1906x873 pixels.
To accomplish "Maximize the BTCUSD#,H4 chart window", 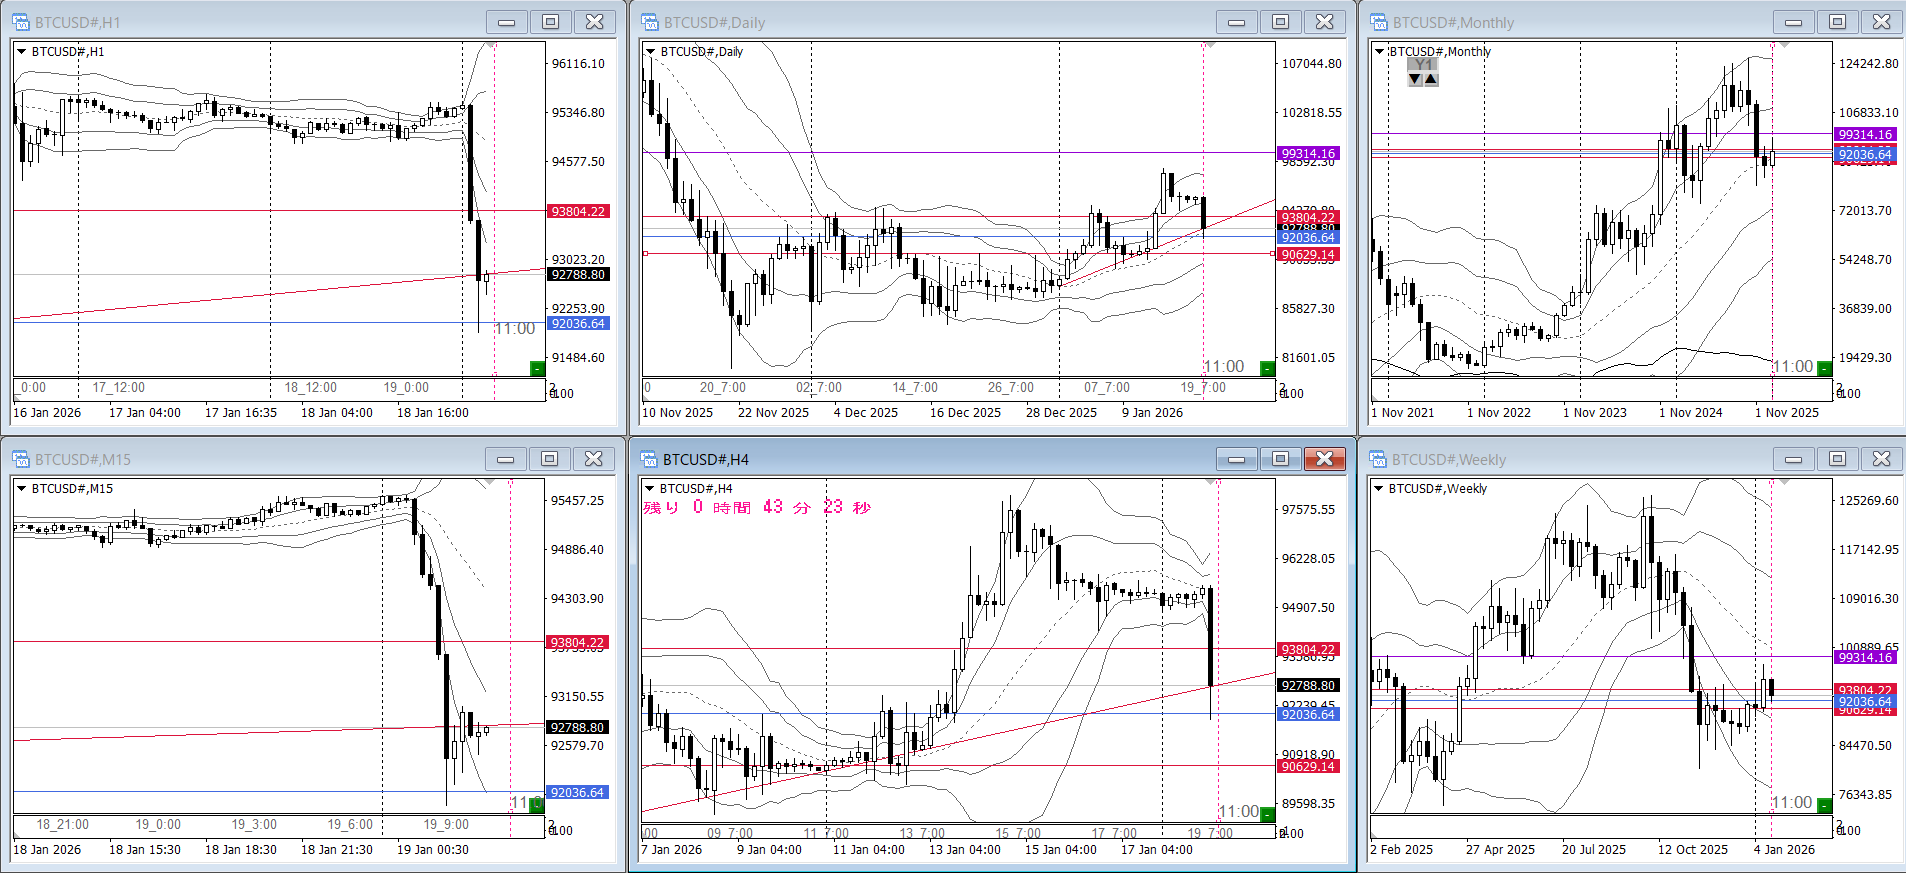I will 1280,459.
